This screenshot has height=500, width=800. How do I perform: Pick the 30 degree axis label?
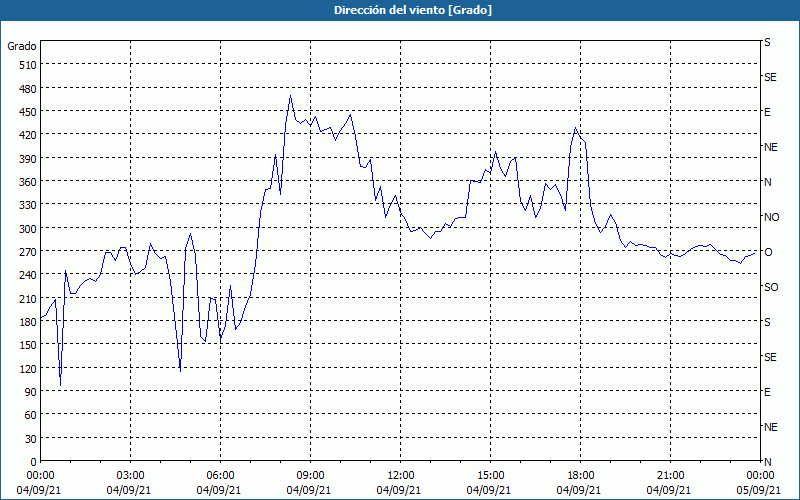(x=31, y=439)
